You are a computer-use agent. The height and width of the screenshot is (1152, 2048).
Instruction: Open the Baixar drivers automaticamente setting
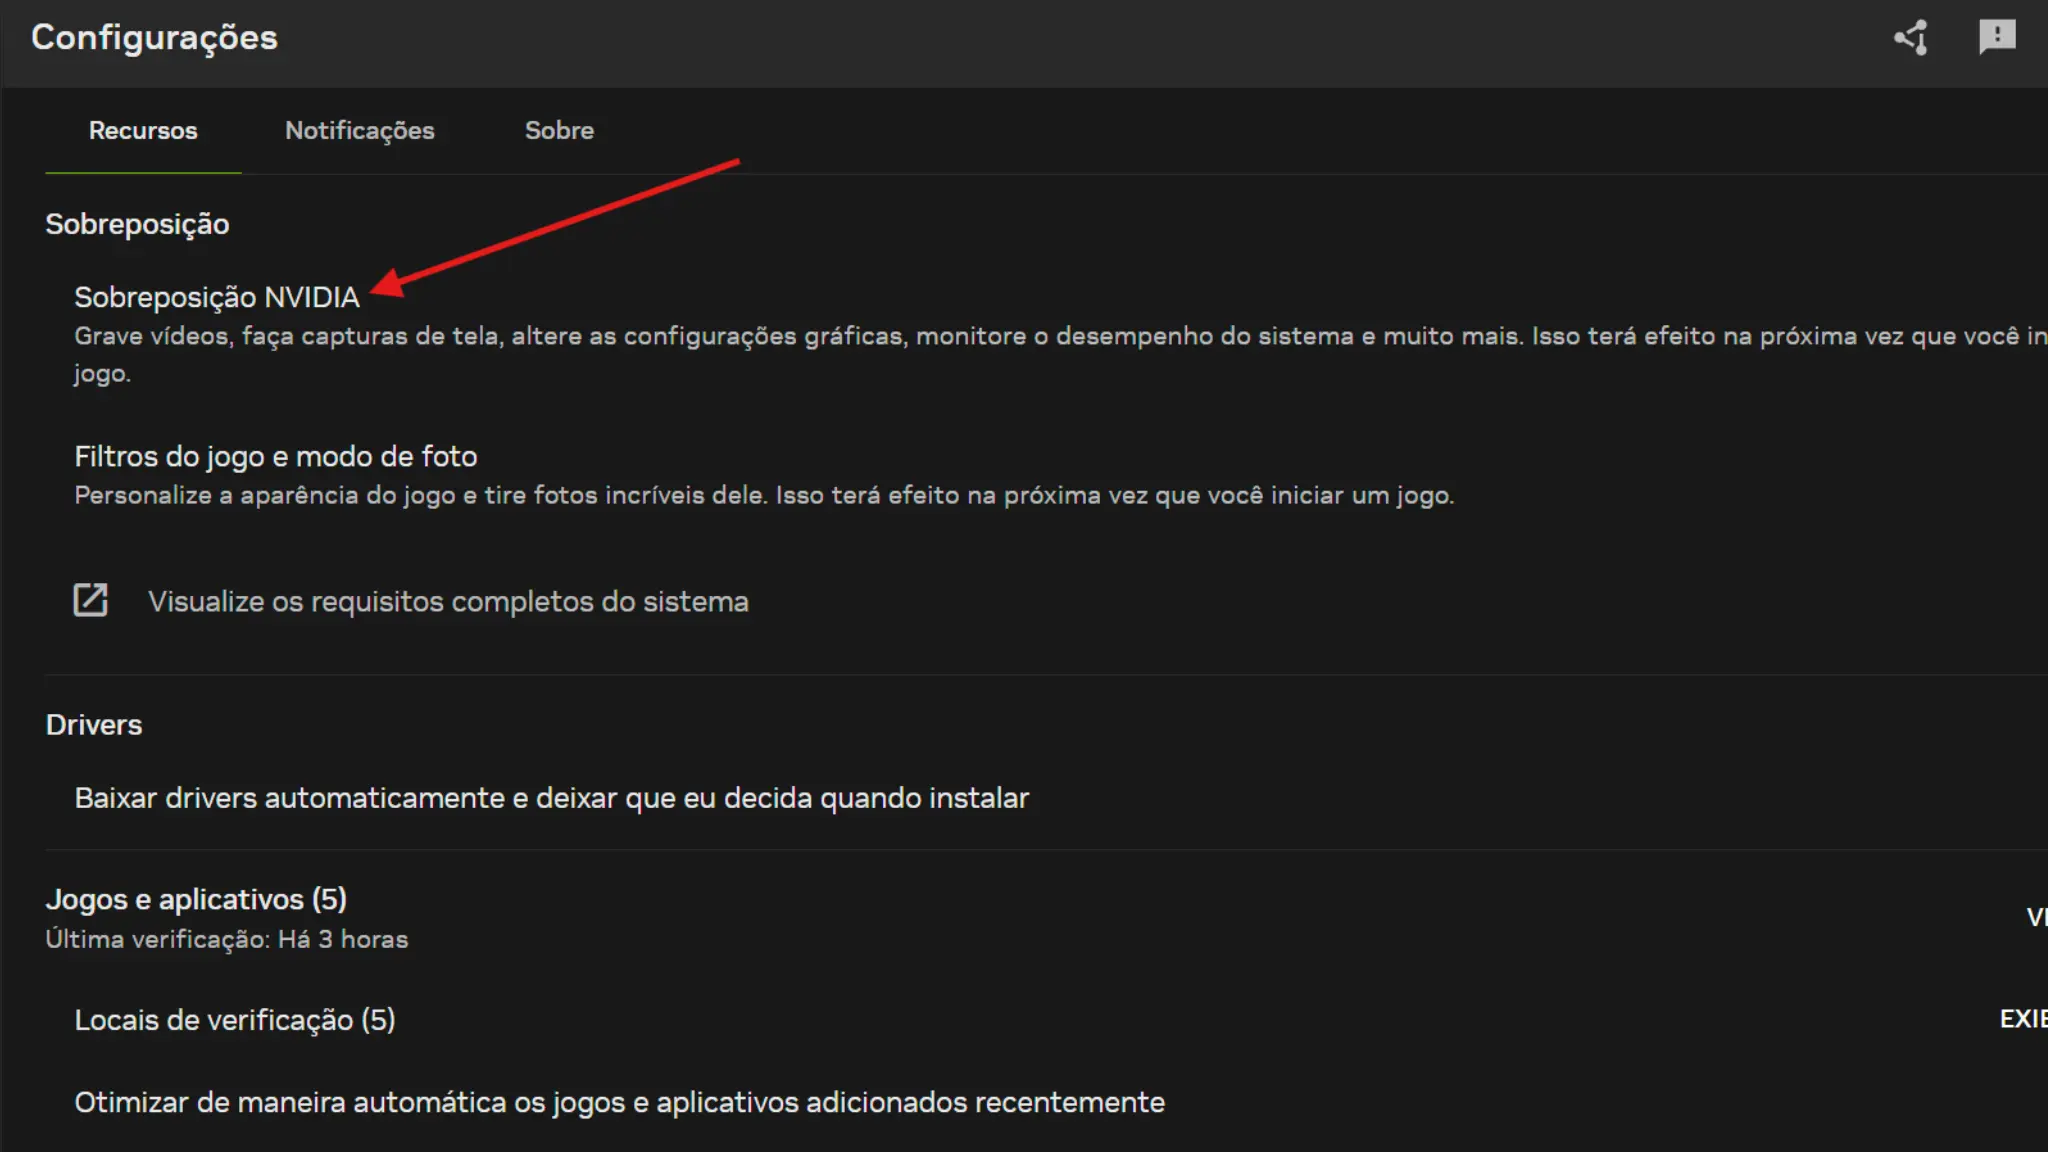point(551,798)
